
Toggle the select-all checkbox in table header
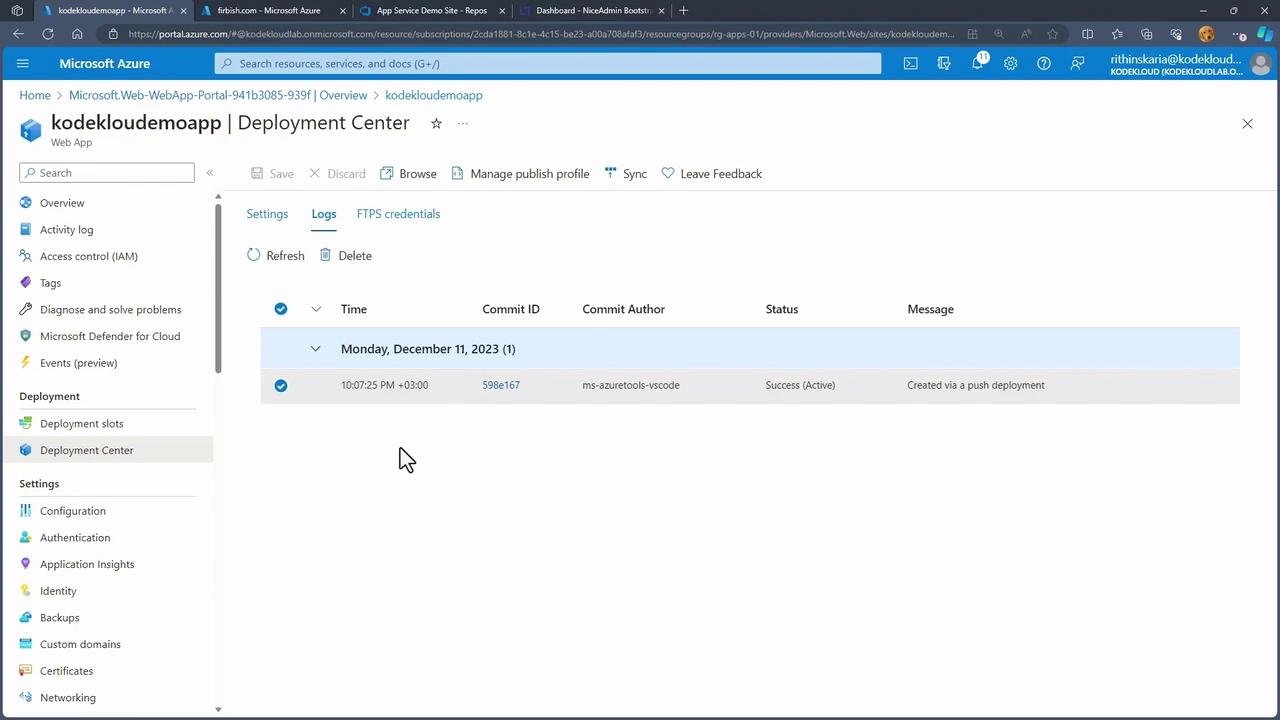pos(281,309)
